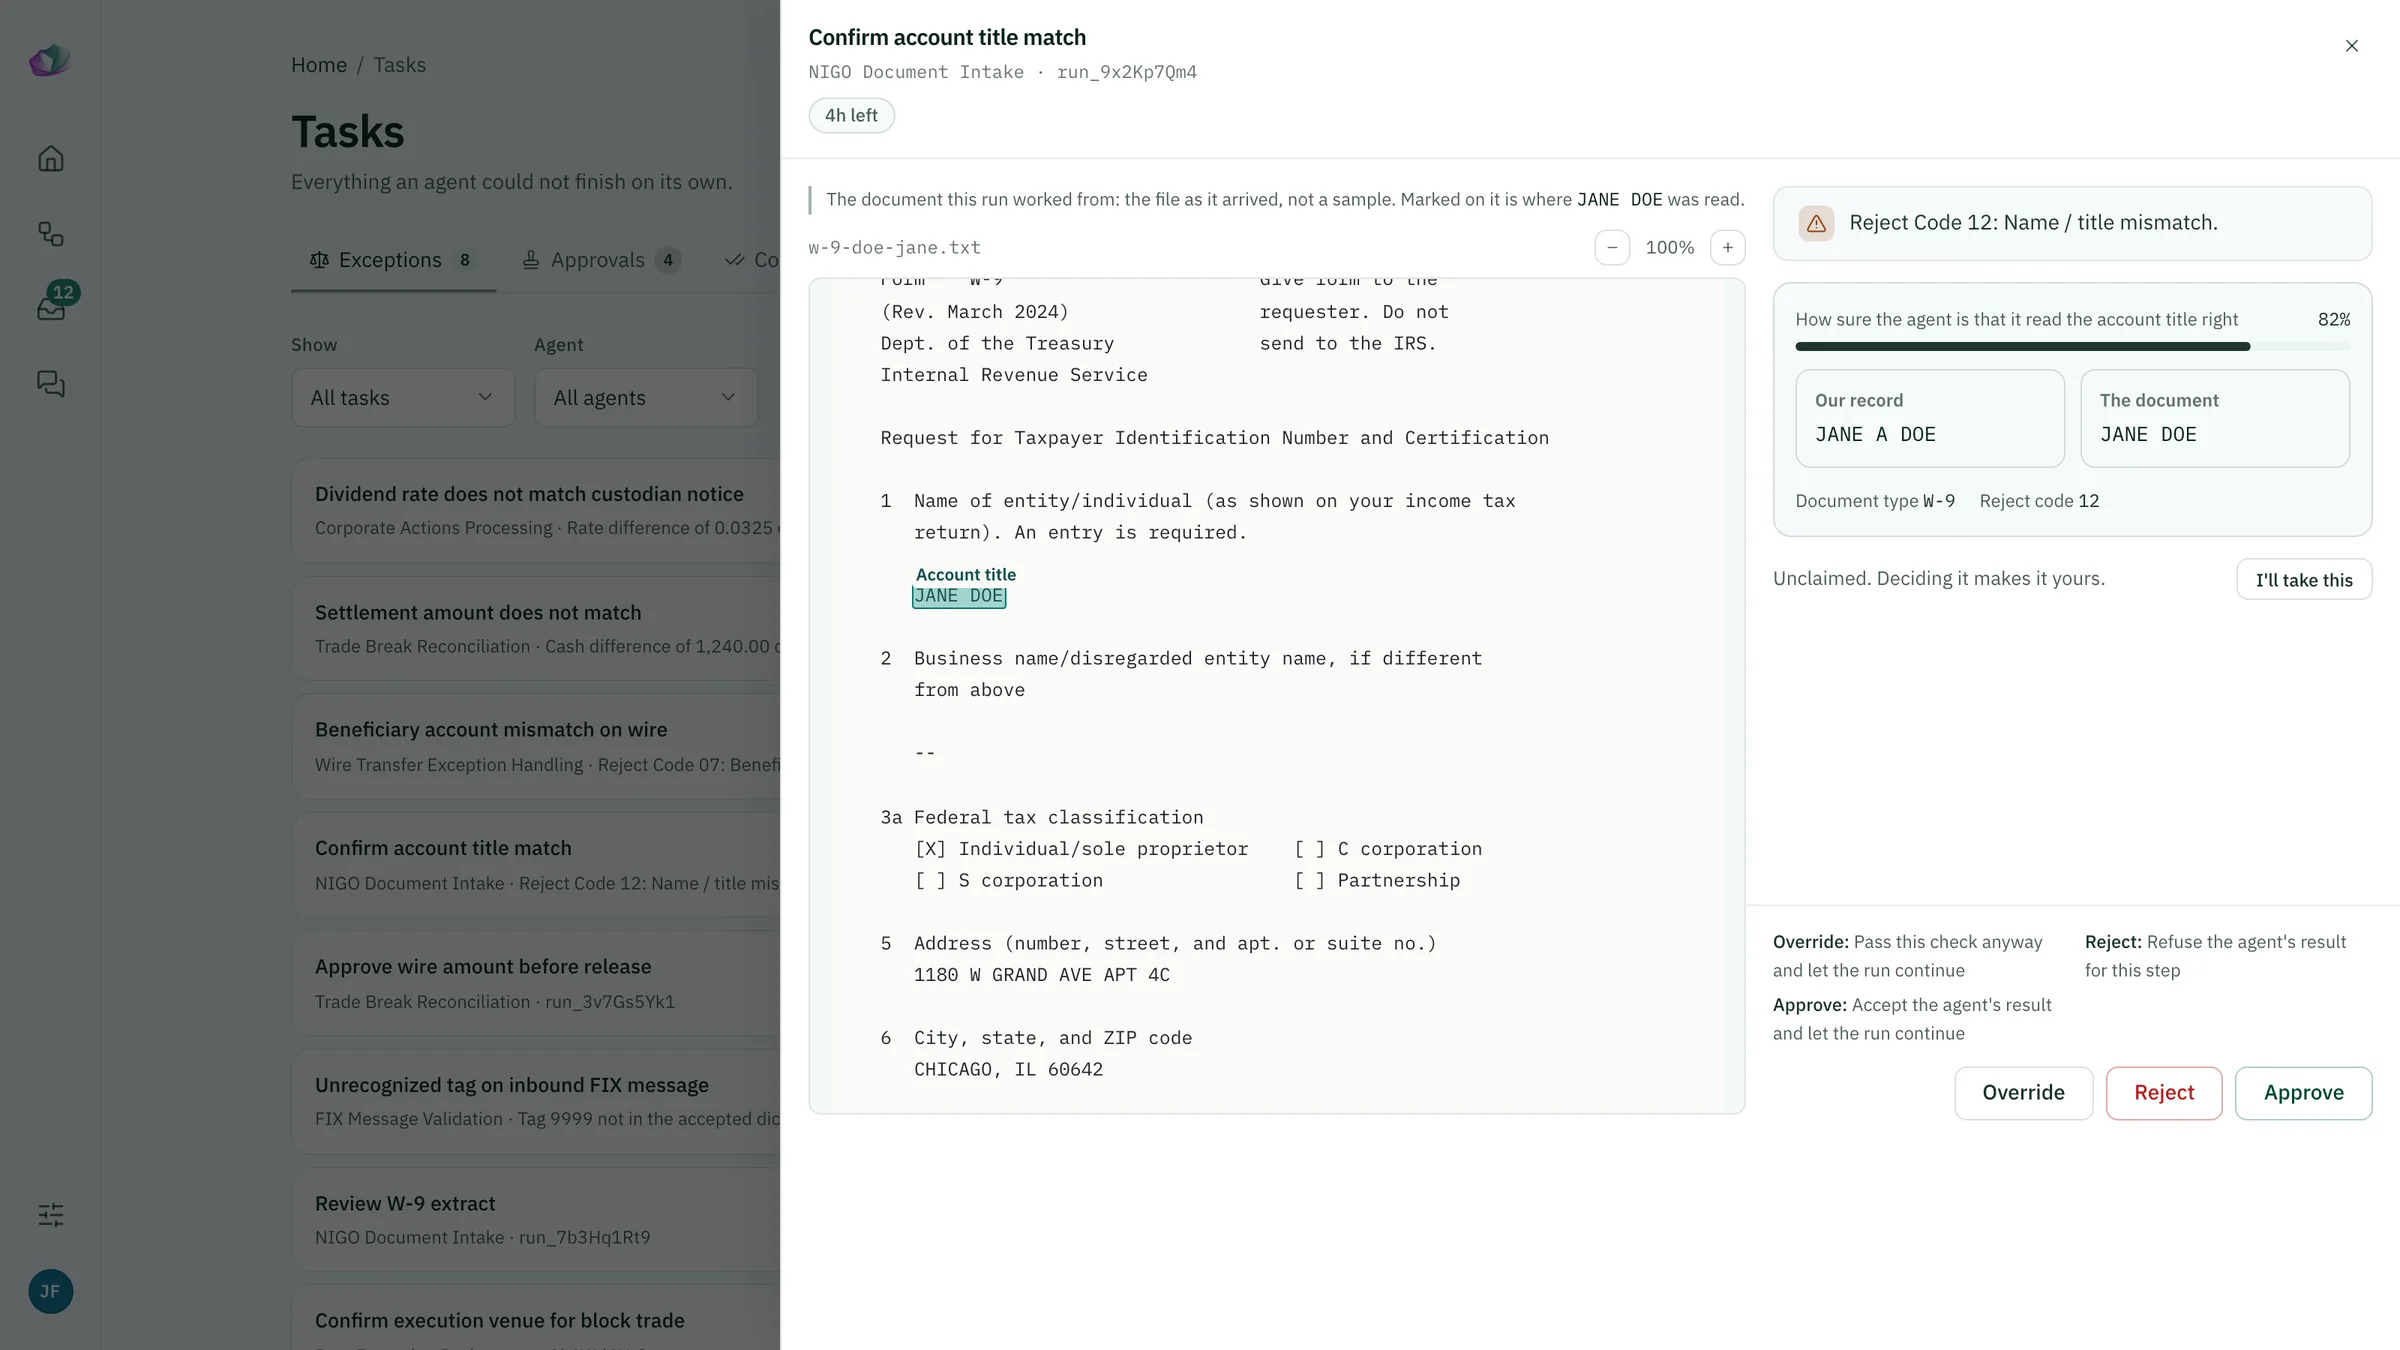
Task: Open Beneficiary account mismatch on wire task
Action: point(536,747)
